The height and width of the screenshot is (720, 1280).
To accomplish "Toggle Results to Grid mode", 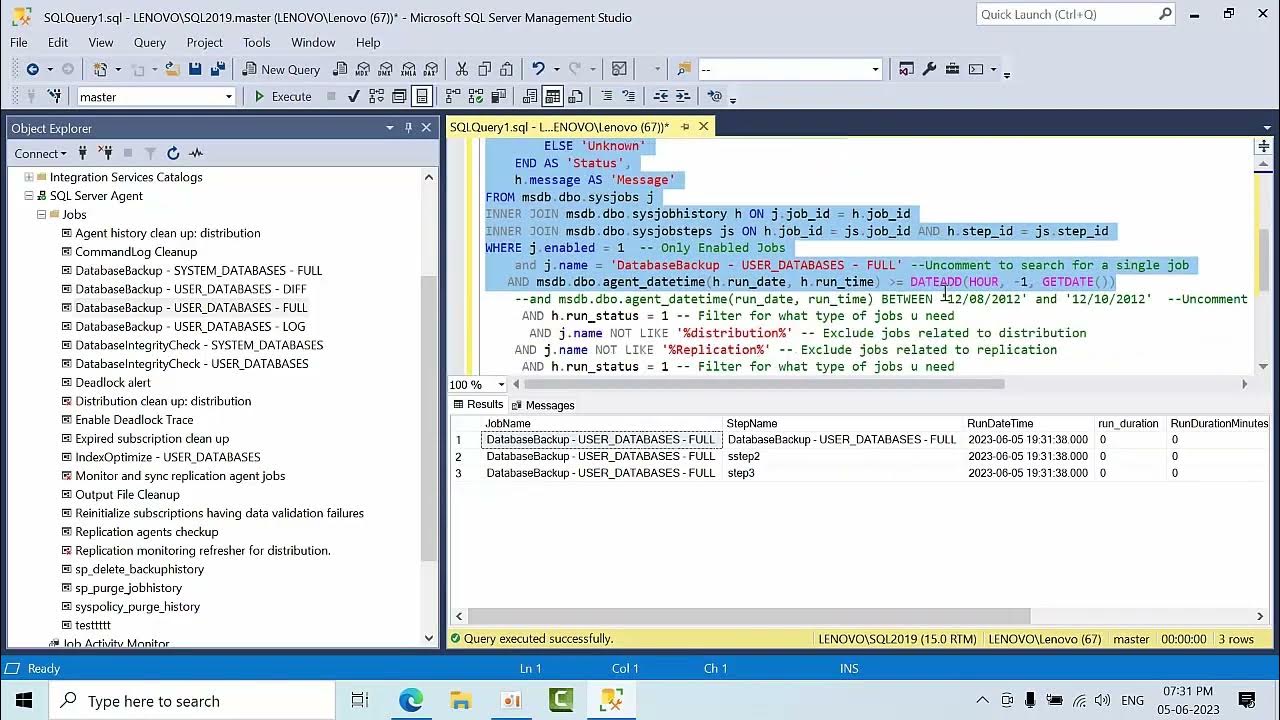I will tap(553, 96).
